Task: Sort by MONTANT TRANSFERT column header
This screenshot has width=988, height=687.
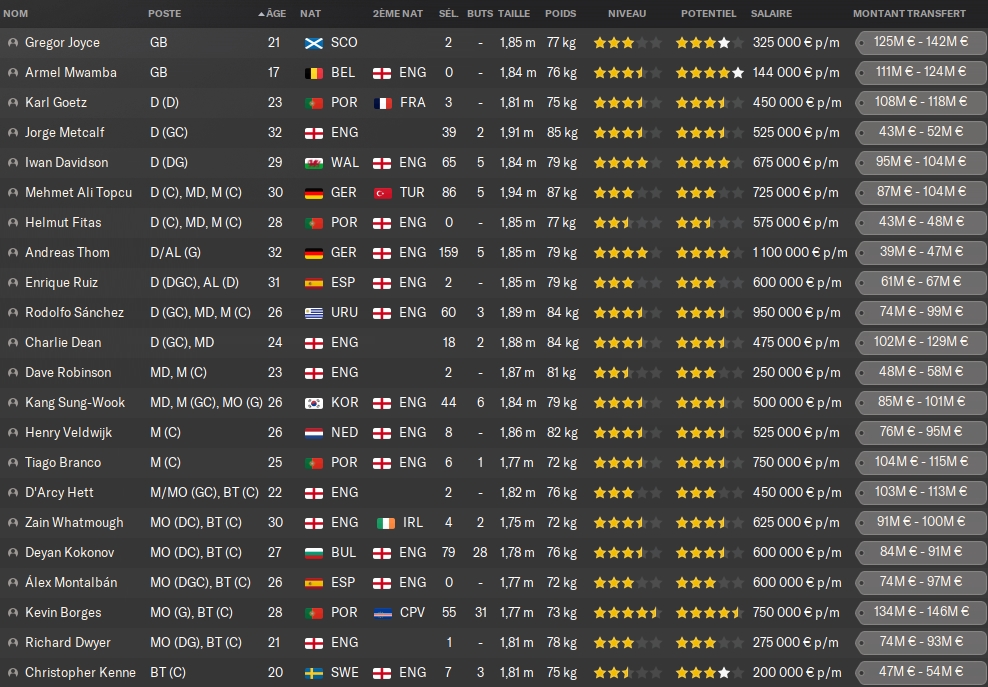Action: (909, 13)
